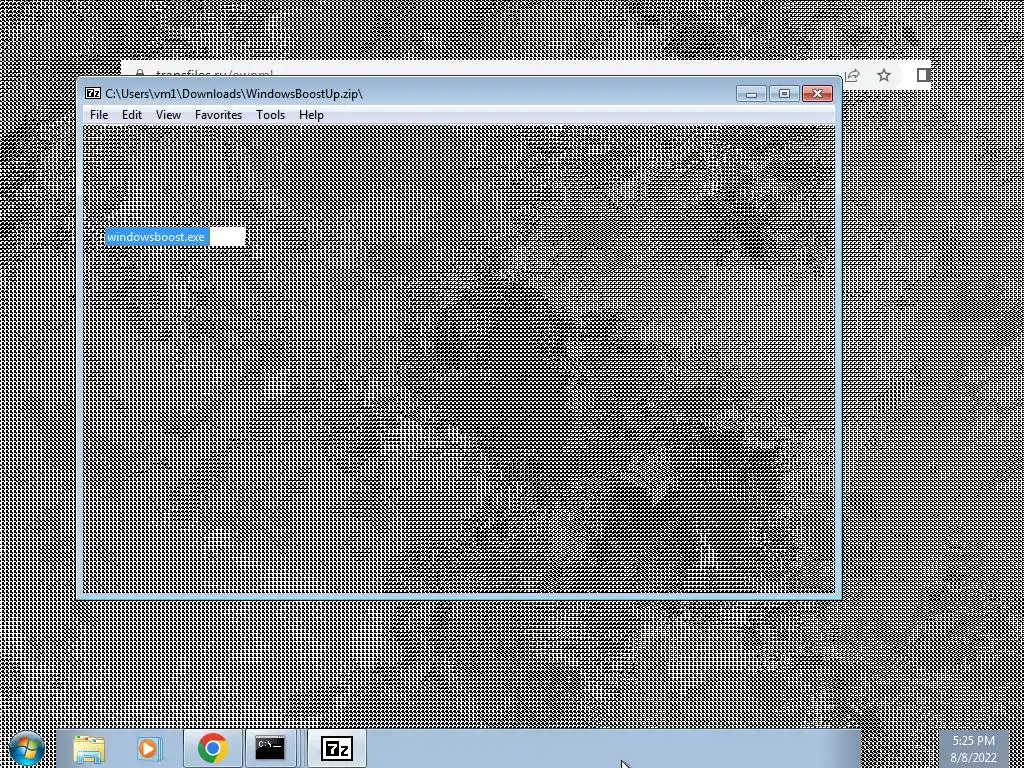Switch to Command Prompt in the taskbar
This screenshot has width=1024, height=768.
pyautogui.click(x=270, y=748)
